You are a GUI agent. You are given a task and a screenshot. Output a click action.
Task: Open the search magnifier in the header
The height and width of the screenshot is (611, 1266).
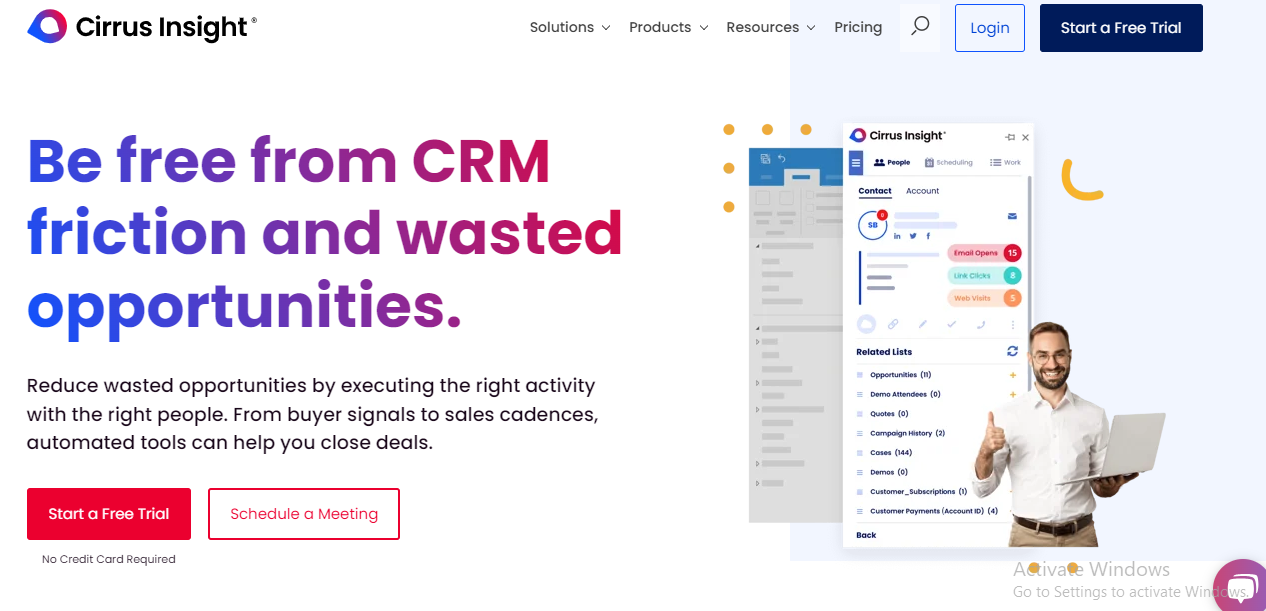click(920, 27)
